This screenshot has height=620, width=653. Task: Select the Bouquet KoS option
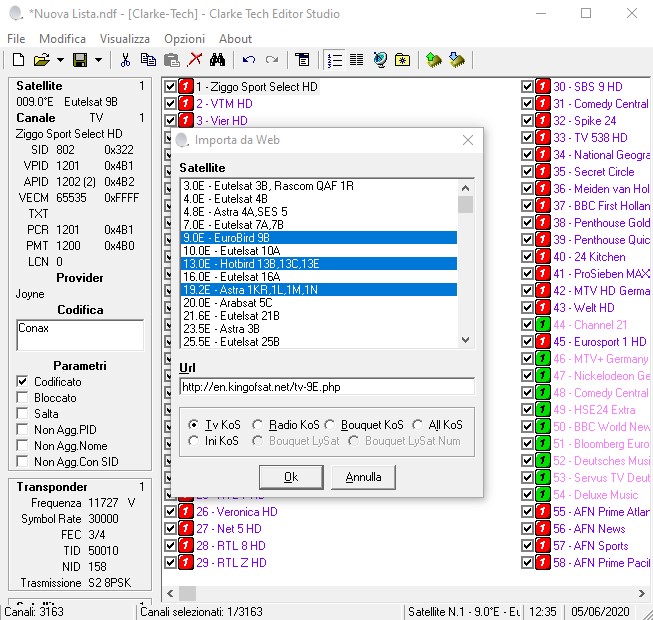point(330,425)
